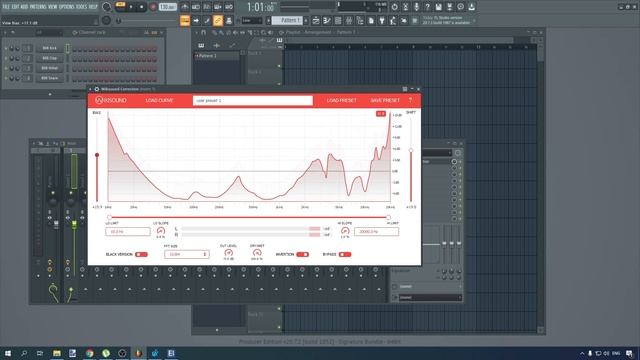This screenshot has width=640, height=360.
Task: Click the question mark in the Wiksound header
Action: 410,100
